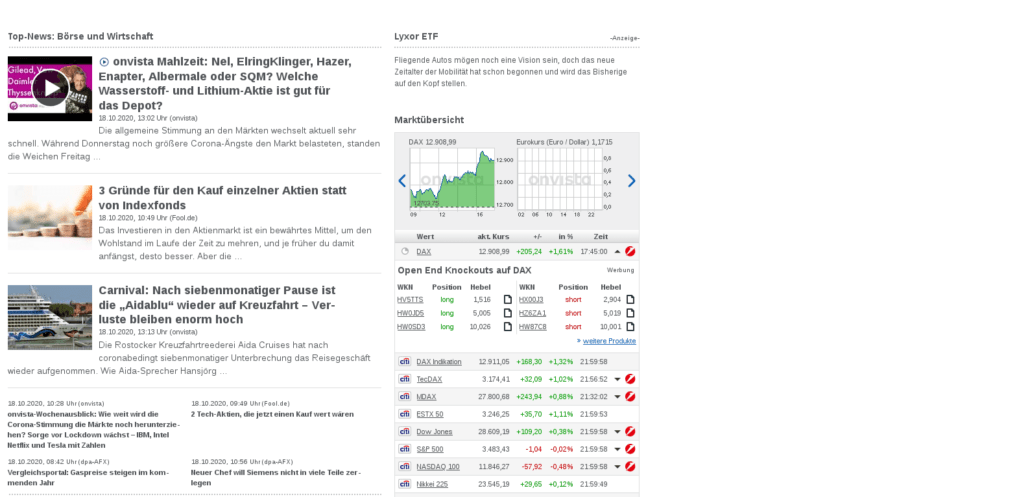Screen dimensions: 1030x497
Task: Open article about 3 Gründe für Kauf einzelner Aktien
Action: (x=222, y=198)
